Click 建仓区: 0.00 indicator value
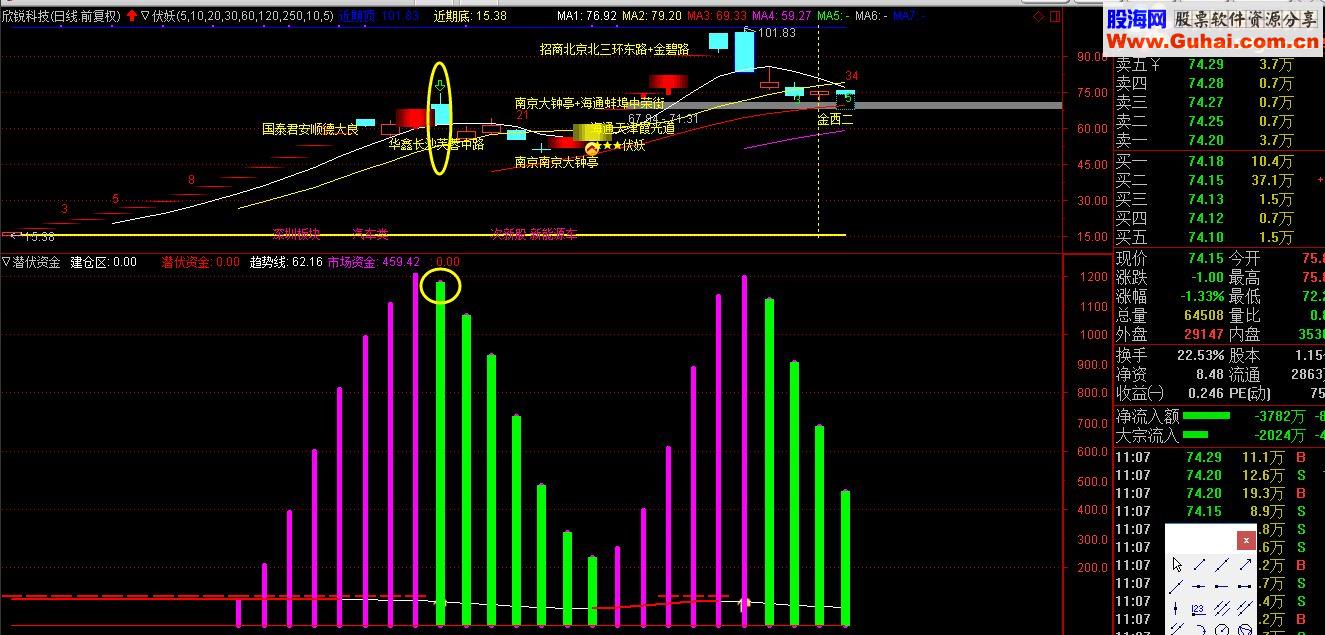 (103, 262)
